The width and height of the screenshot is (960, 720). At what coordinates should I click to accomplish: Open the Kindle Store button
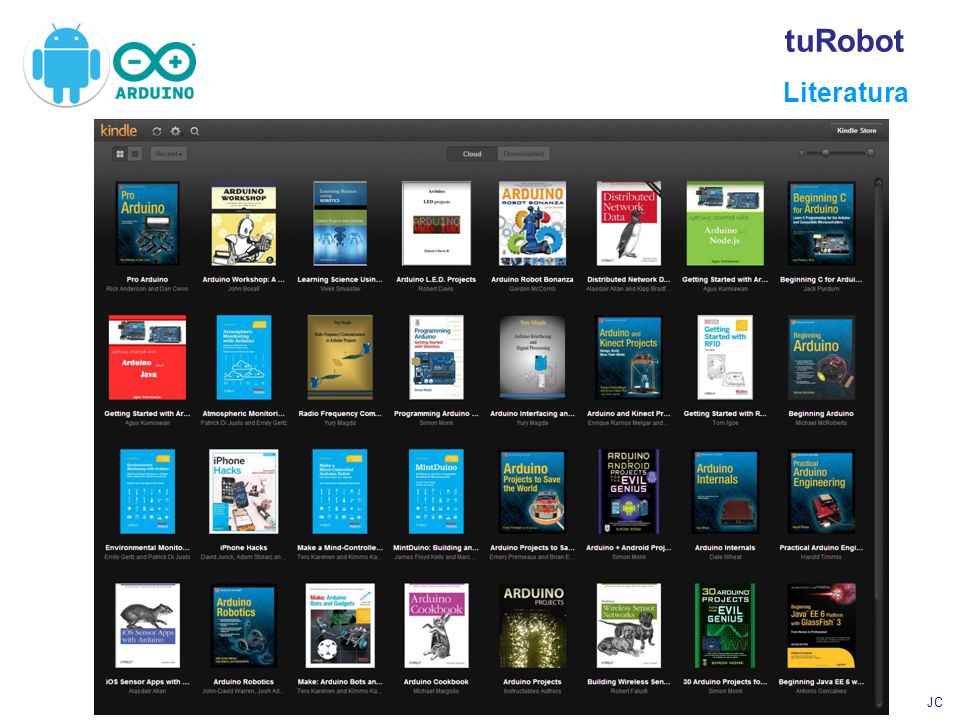point(857,130)
